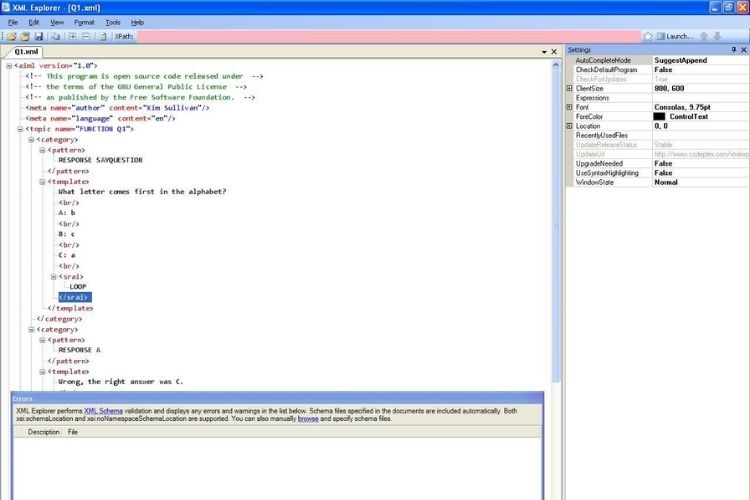
Task: Click the Save disk icon in toolbar
Action: click(x=38, y=36)
